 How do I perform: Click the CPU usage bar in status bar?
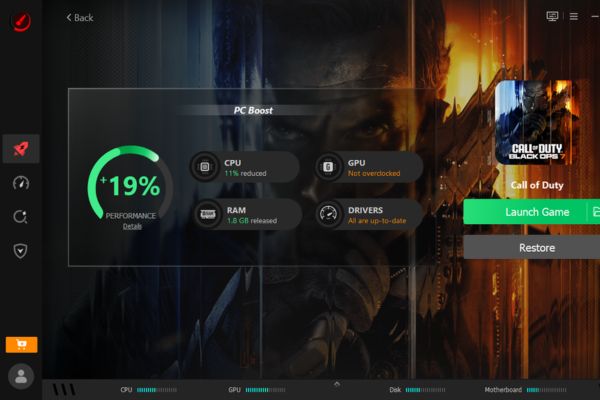pos(157,390)
